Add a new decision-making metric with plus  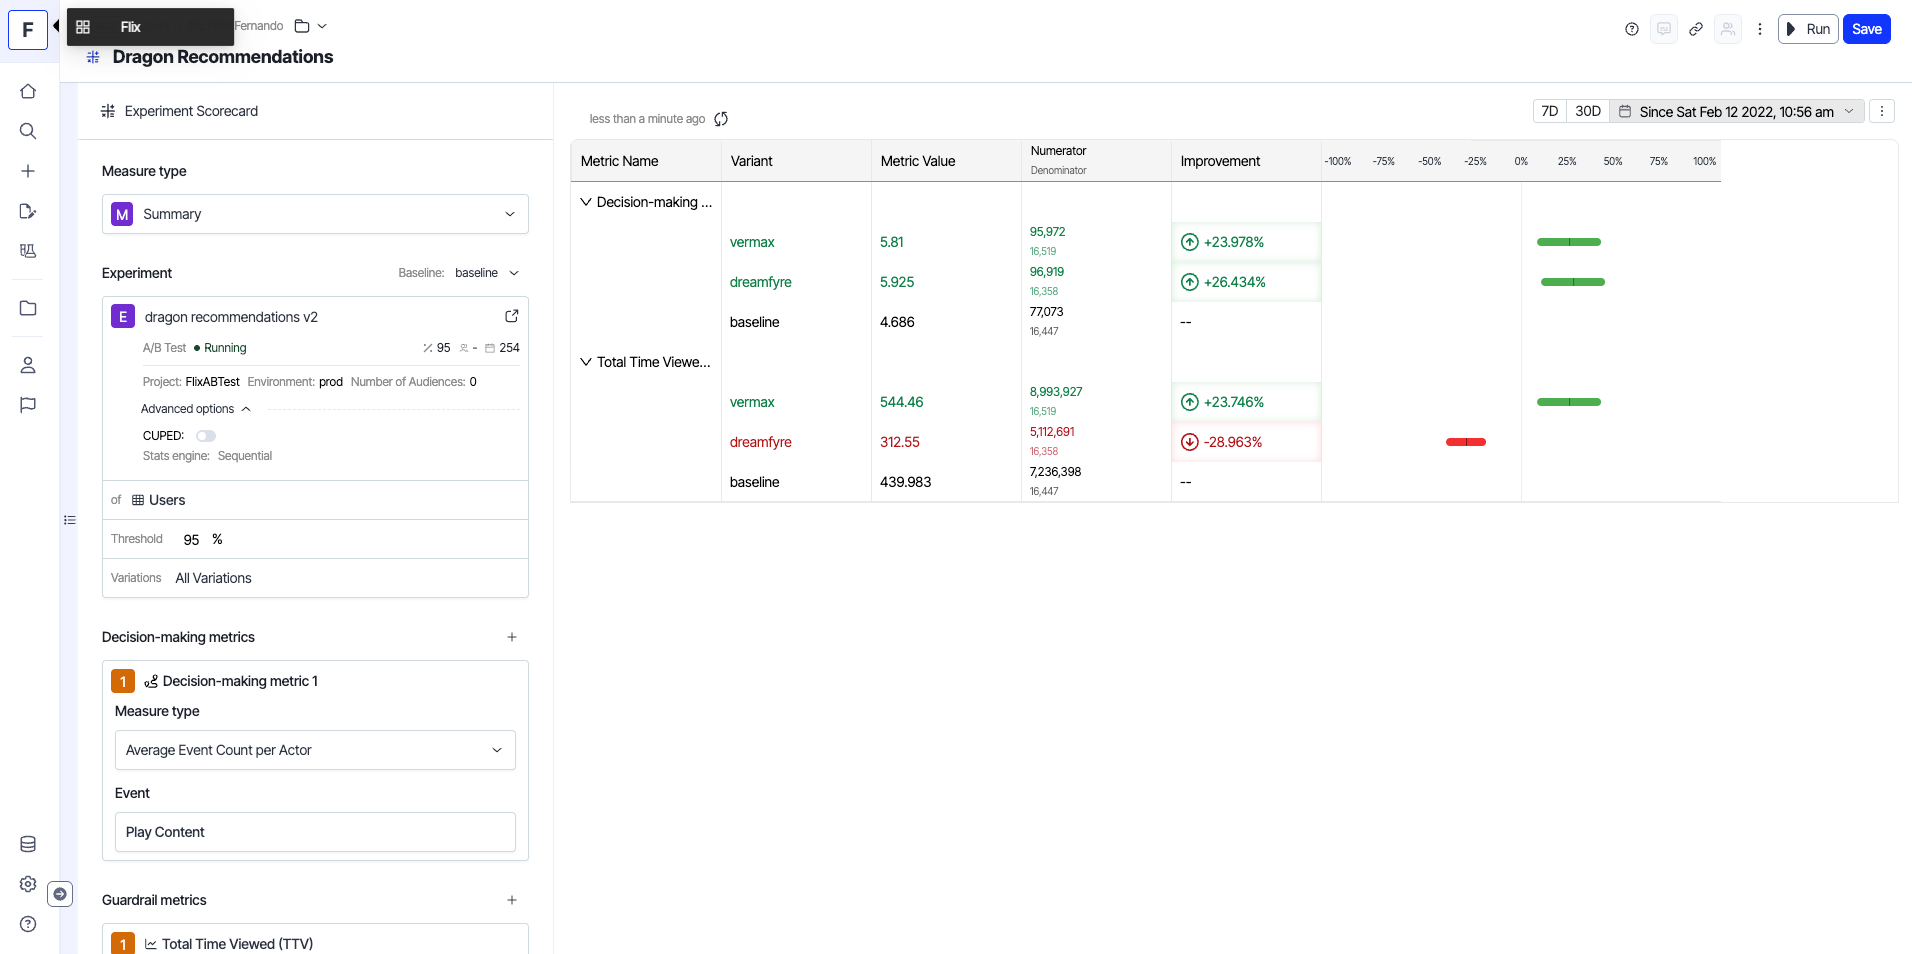[x=512, y=637]
